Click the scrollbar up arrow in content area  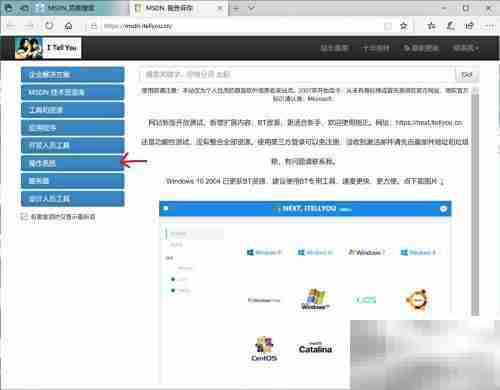click(x=475, y=90)
